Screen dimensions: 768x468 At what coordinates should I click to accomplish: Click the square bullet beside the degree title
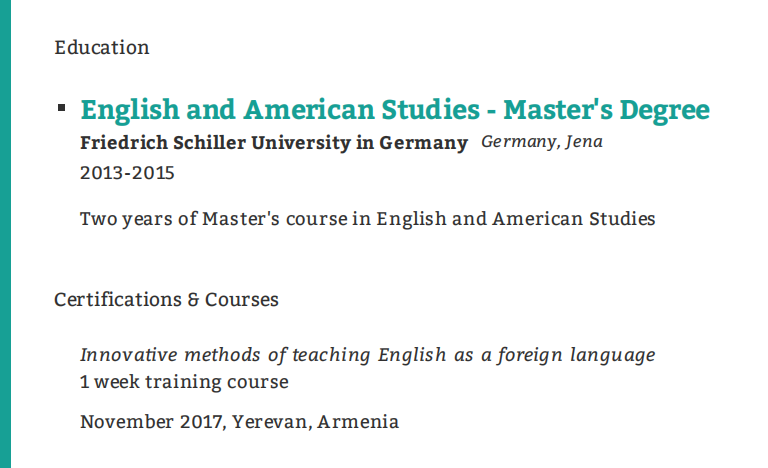pyautogui.click(x=61, y=106)
